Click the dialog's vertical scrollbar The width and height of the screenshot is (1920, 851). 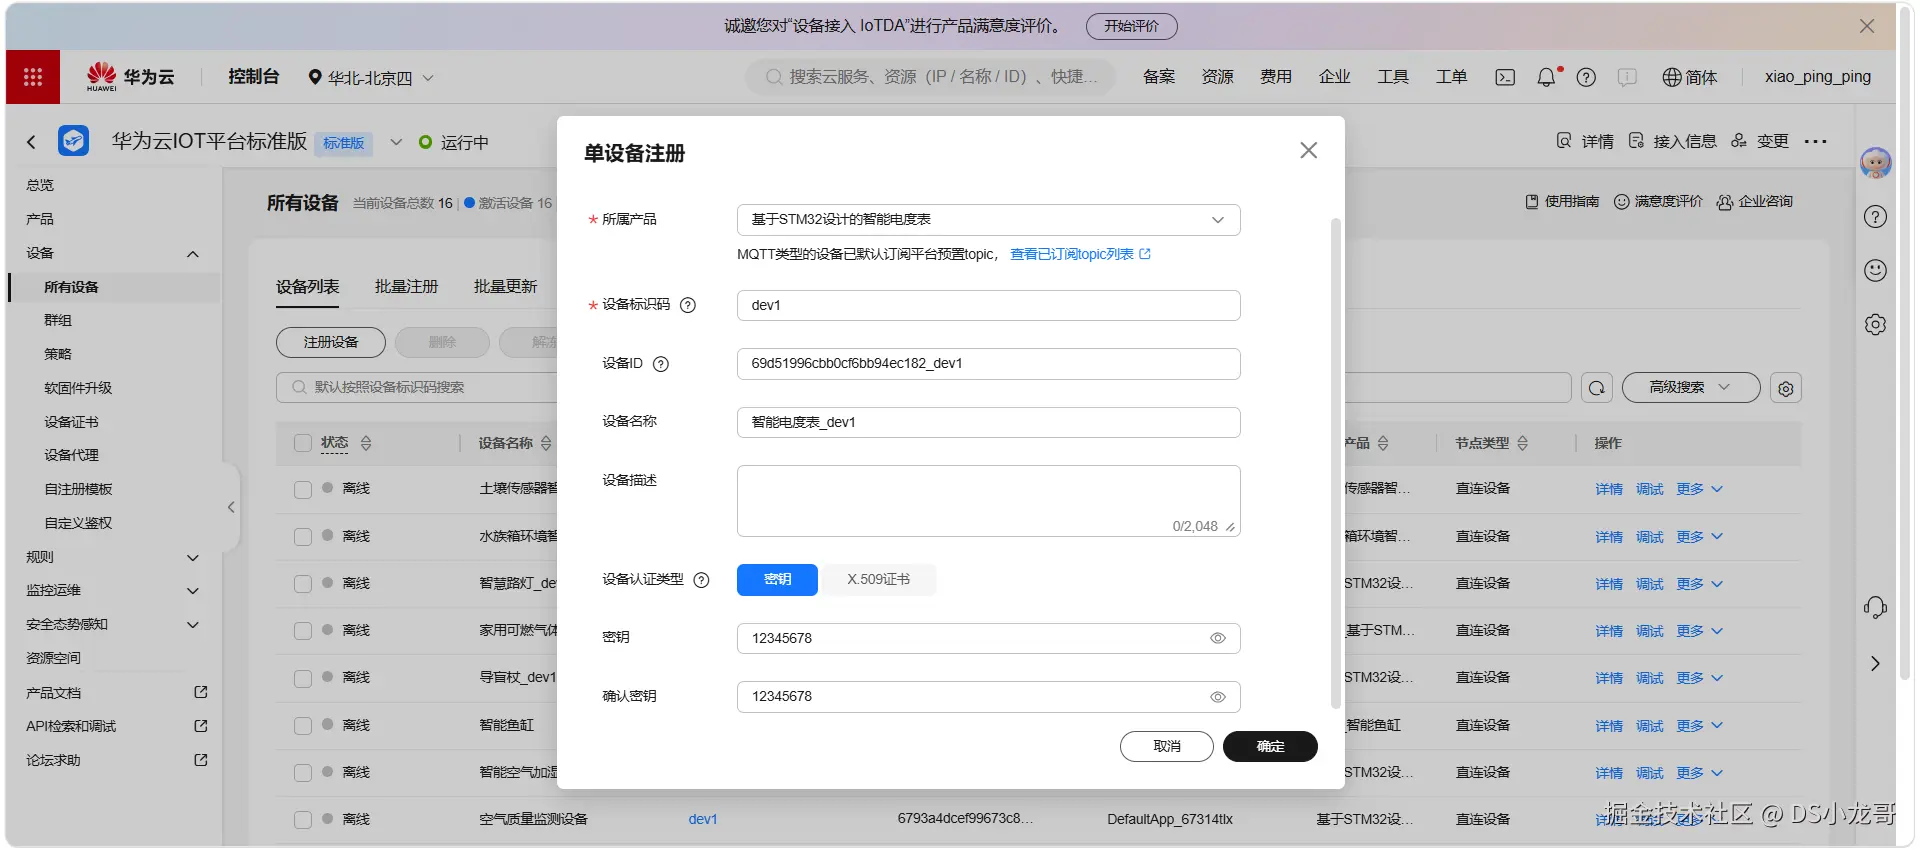pyautogui.click(x=1335, y=463)
